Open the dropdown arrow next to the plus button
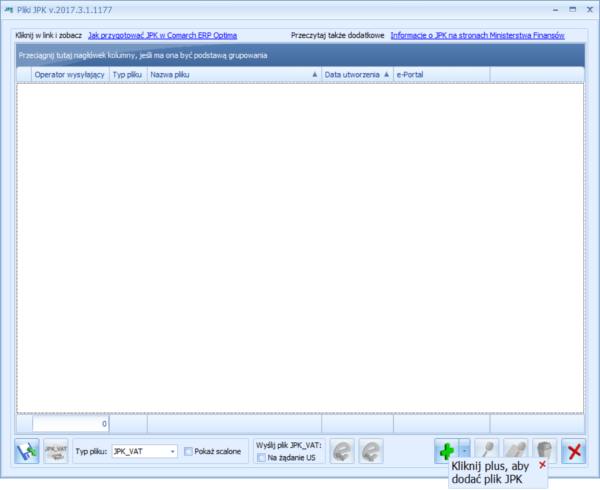 click(464, 451)
